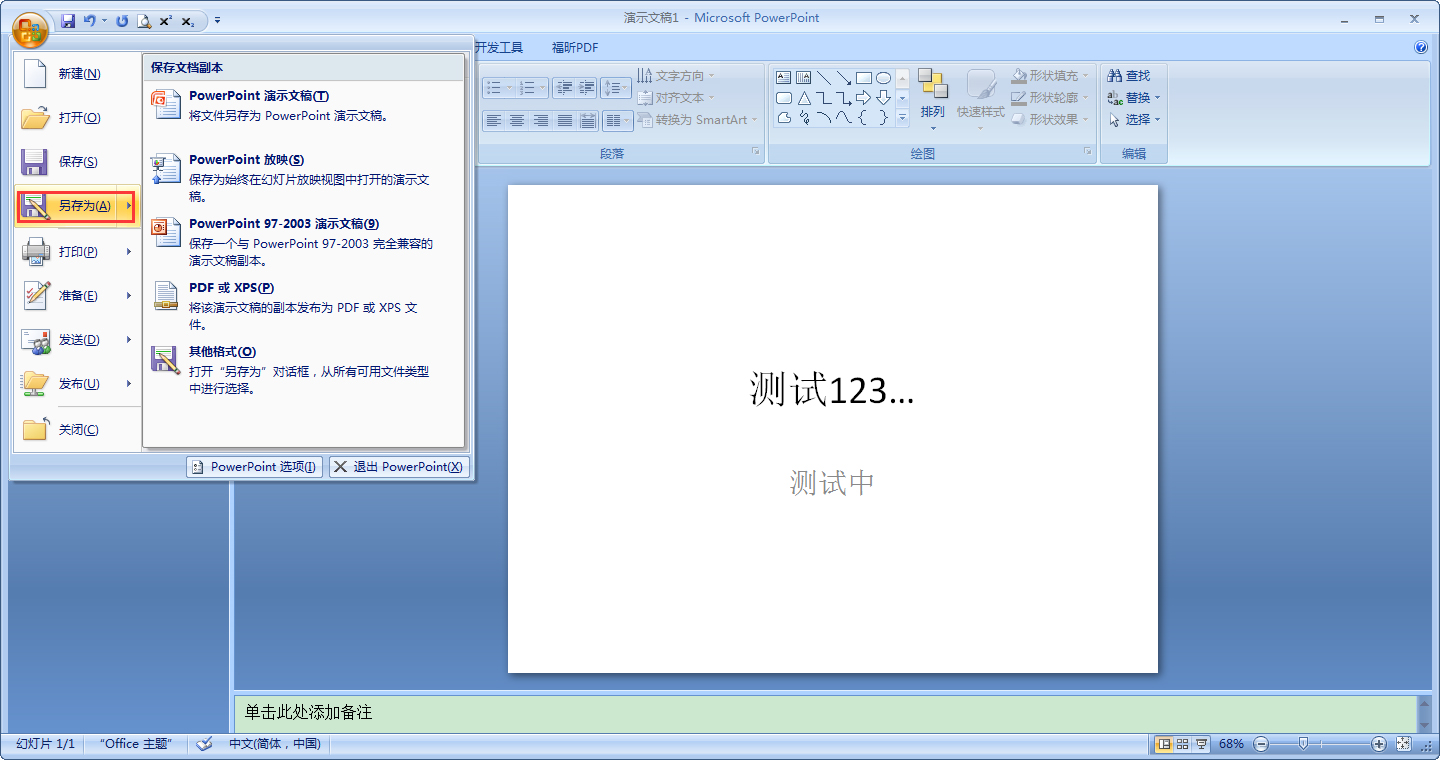Switch to Slide Sorter view in status bar
Image resolution: width=1440 pixels, height=760 pixels.
pyautogui.click(x=1182, y=743)
